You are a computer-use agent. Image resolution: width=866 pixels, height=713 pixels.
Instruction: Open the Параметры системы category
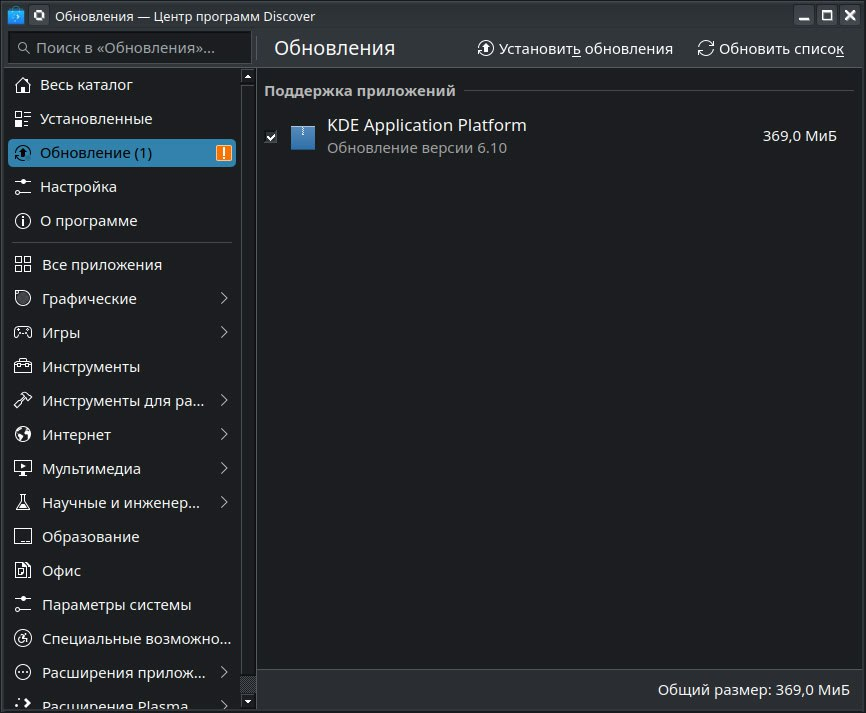[122, 604]
